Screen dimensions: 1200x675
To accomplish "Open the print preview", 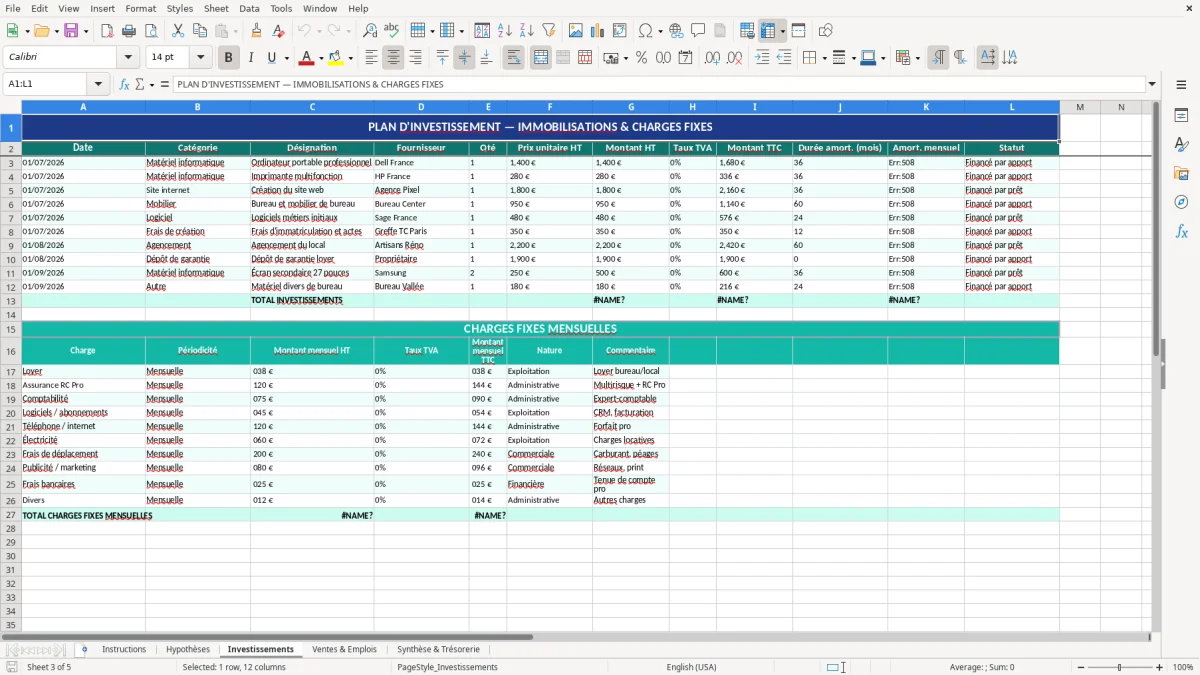I will pyautogui.click(x=150, y=31).
